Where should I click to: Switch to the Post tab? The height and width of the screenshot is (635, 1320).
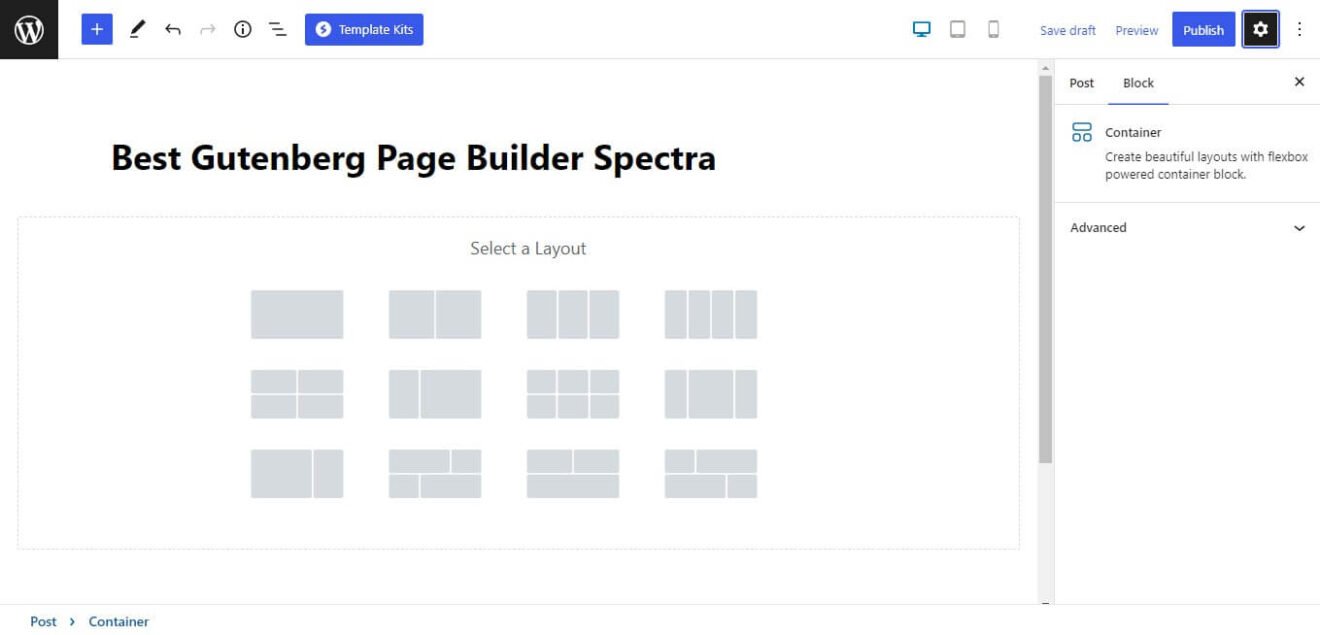coord(1081,83)
